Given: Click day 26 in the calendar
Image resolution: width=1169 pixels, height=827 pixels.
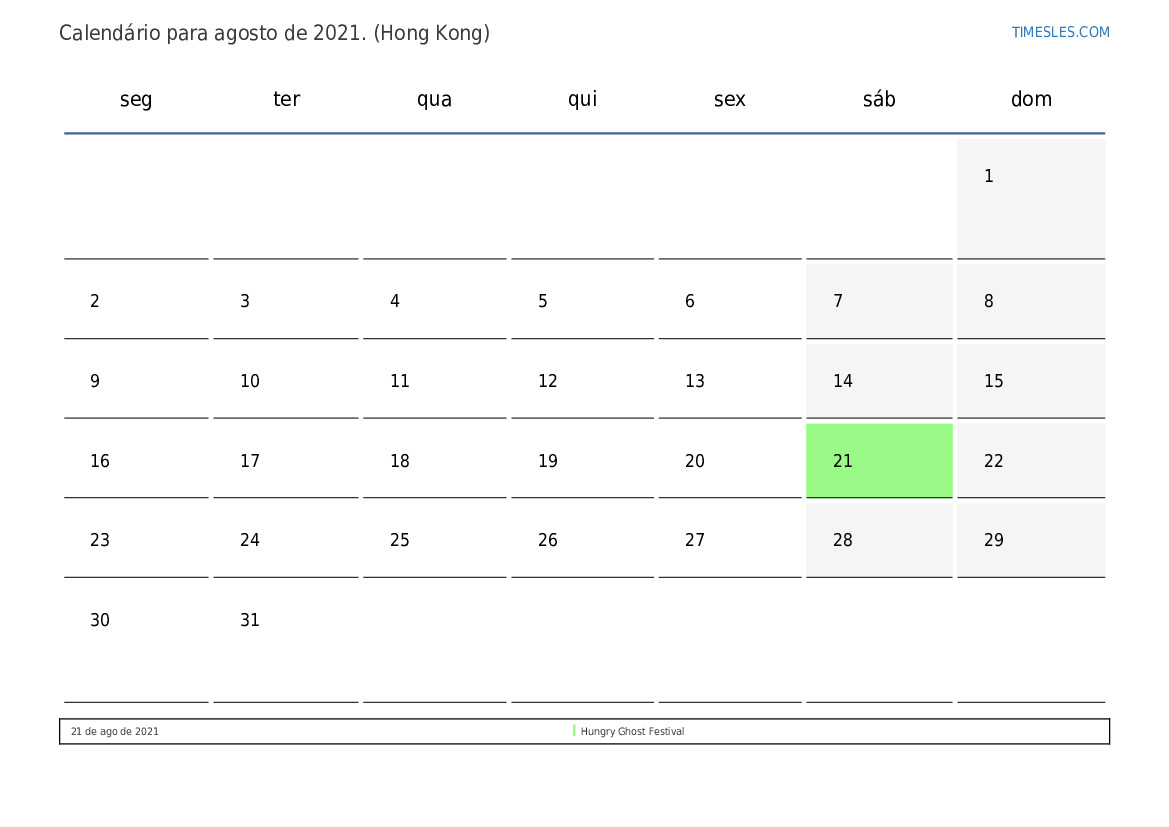Looking at the screenshot, I should pos(582,541).
